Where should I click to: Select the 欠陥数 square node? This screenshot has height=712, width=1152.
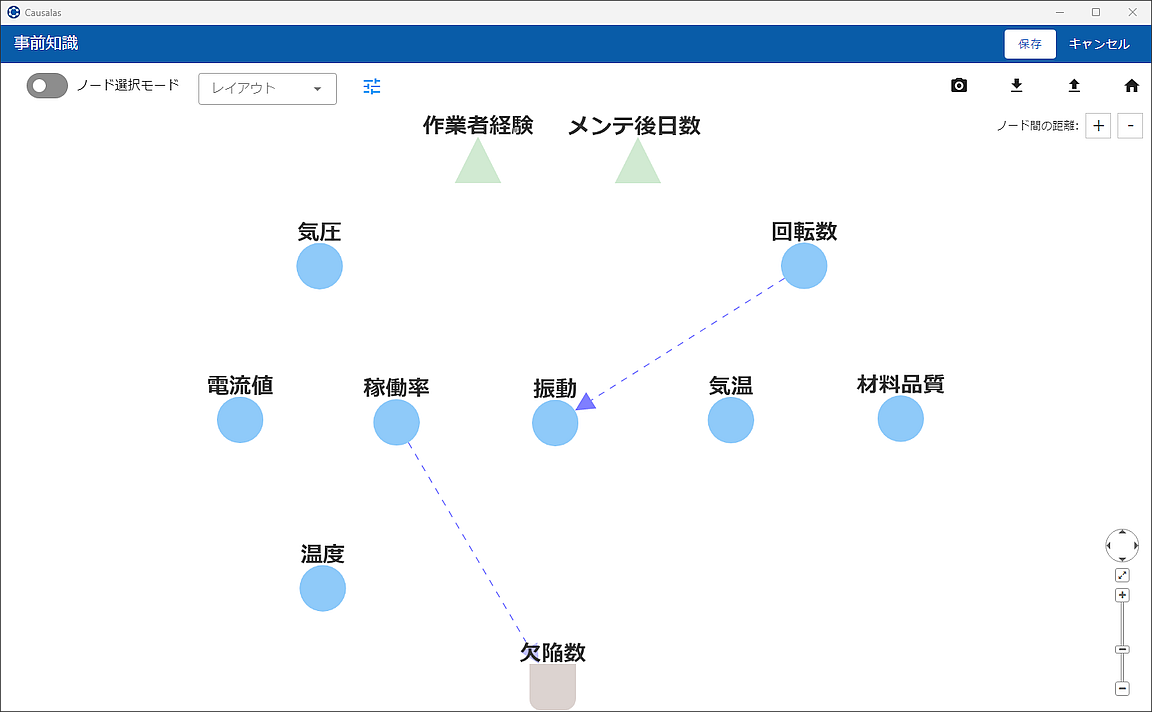coord(552,687)
